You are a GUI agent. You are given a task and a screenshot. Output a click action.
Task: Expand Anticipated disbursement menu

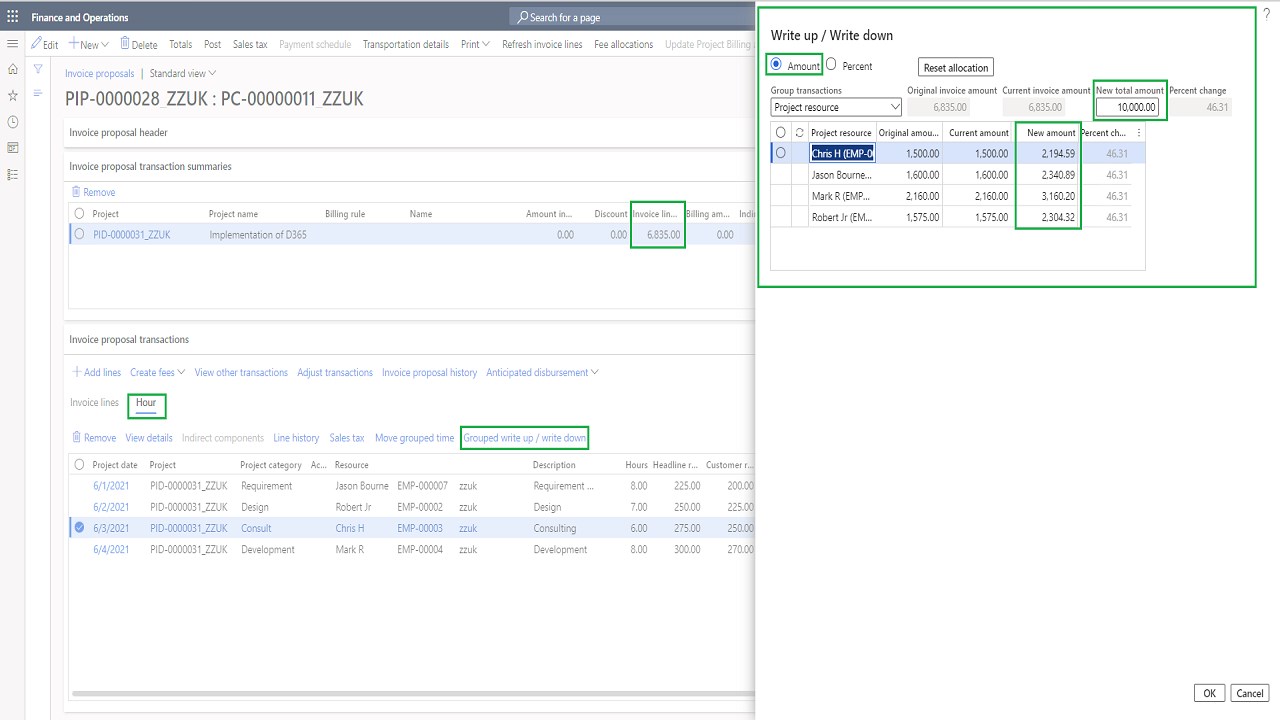pyautogui.click(x=542, y=372)
